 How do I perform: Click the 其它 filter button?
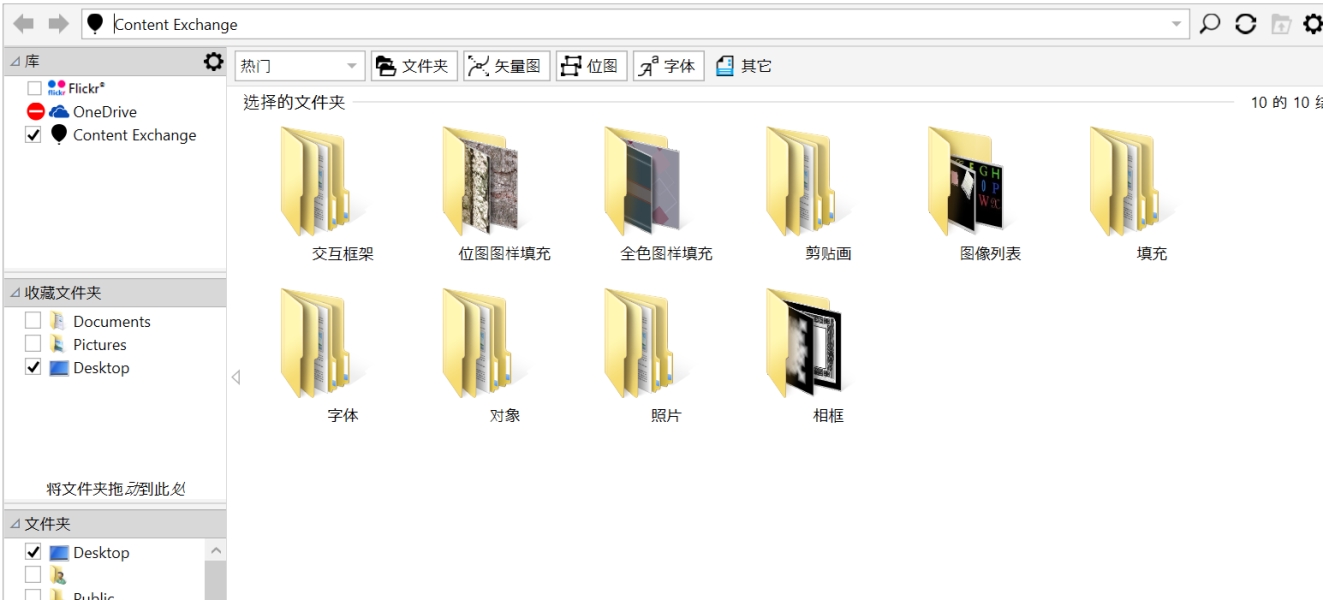pyautogui.click(x=744, y=67)
